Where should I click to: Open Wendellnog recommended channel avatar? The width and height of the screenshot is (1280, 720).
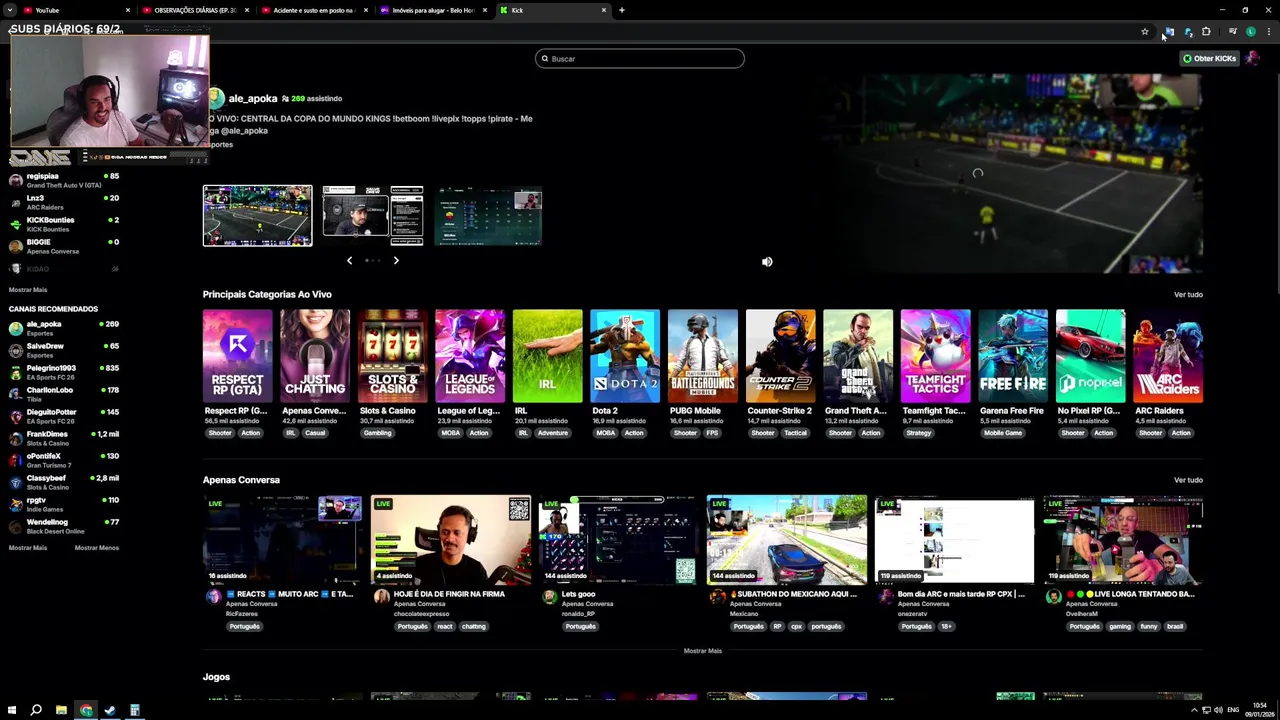point(15,527)
